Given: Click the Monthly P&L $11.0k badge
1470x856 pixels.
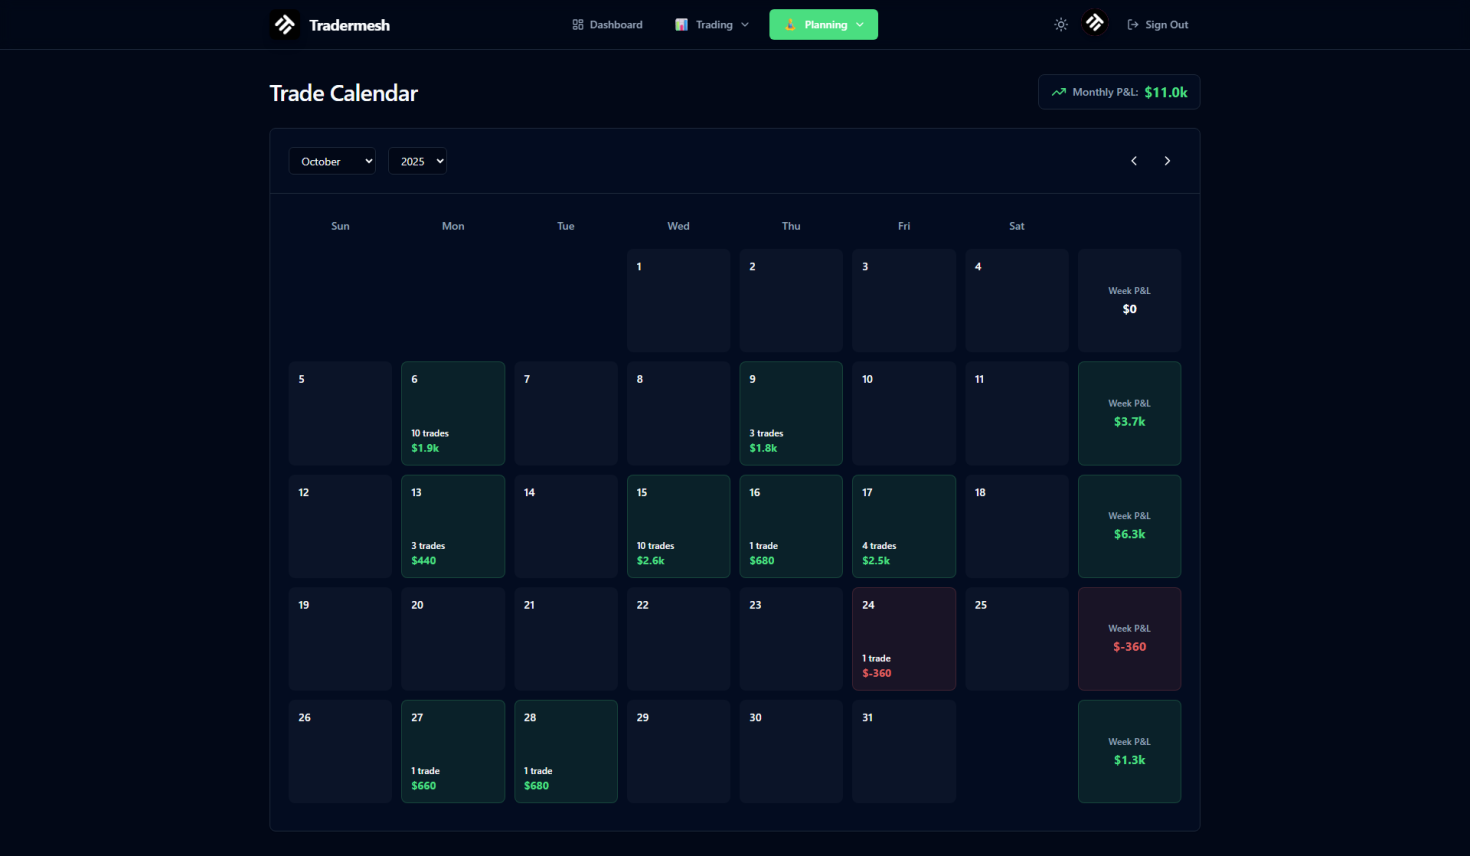Looking at the screenshot, I should (1119, 92).
